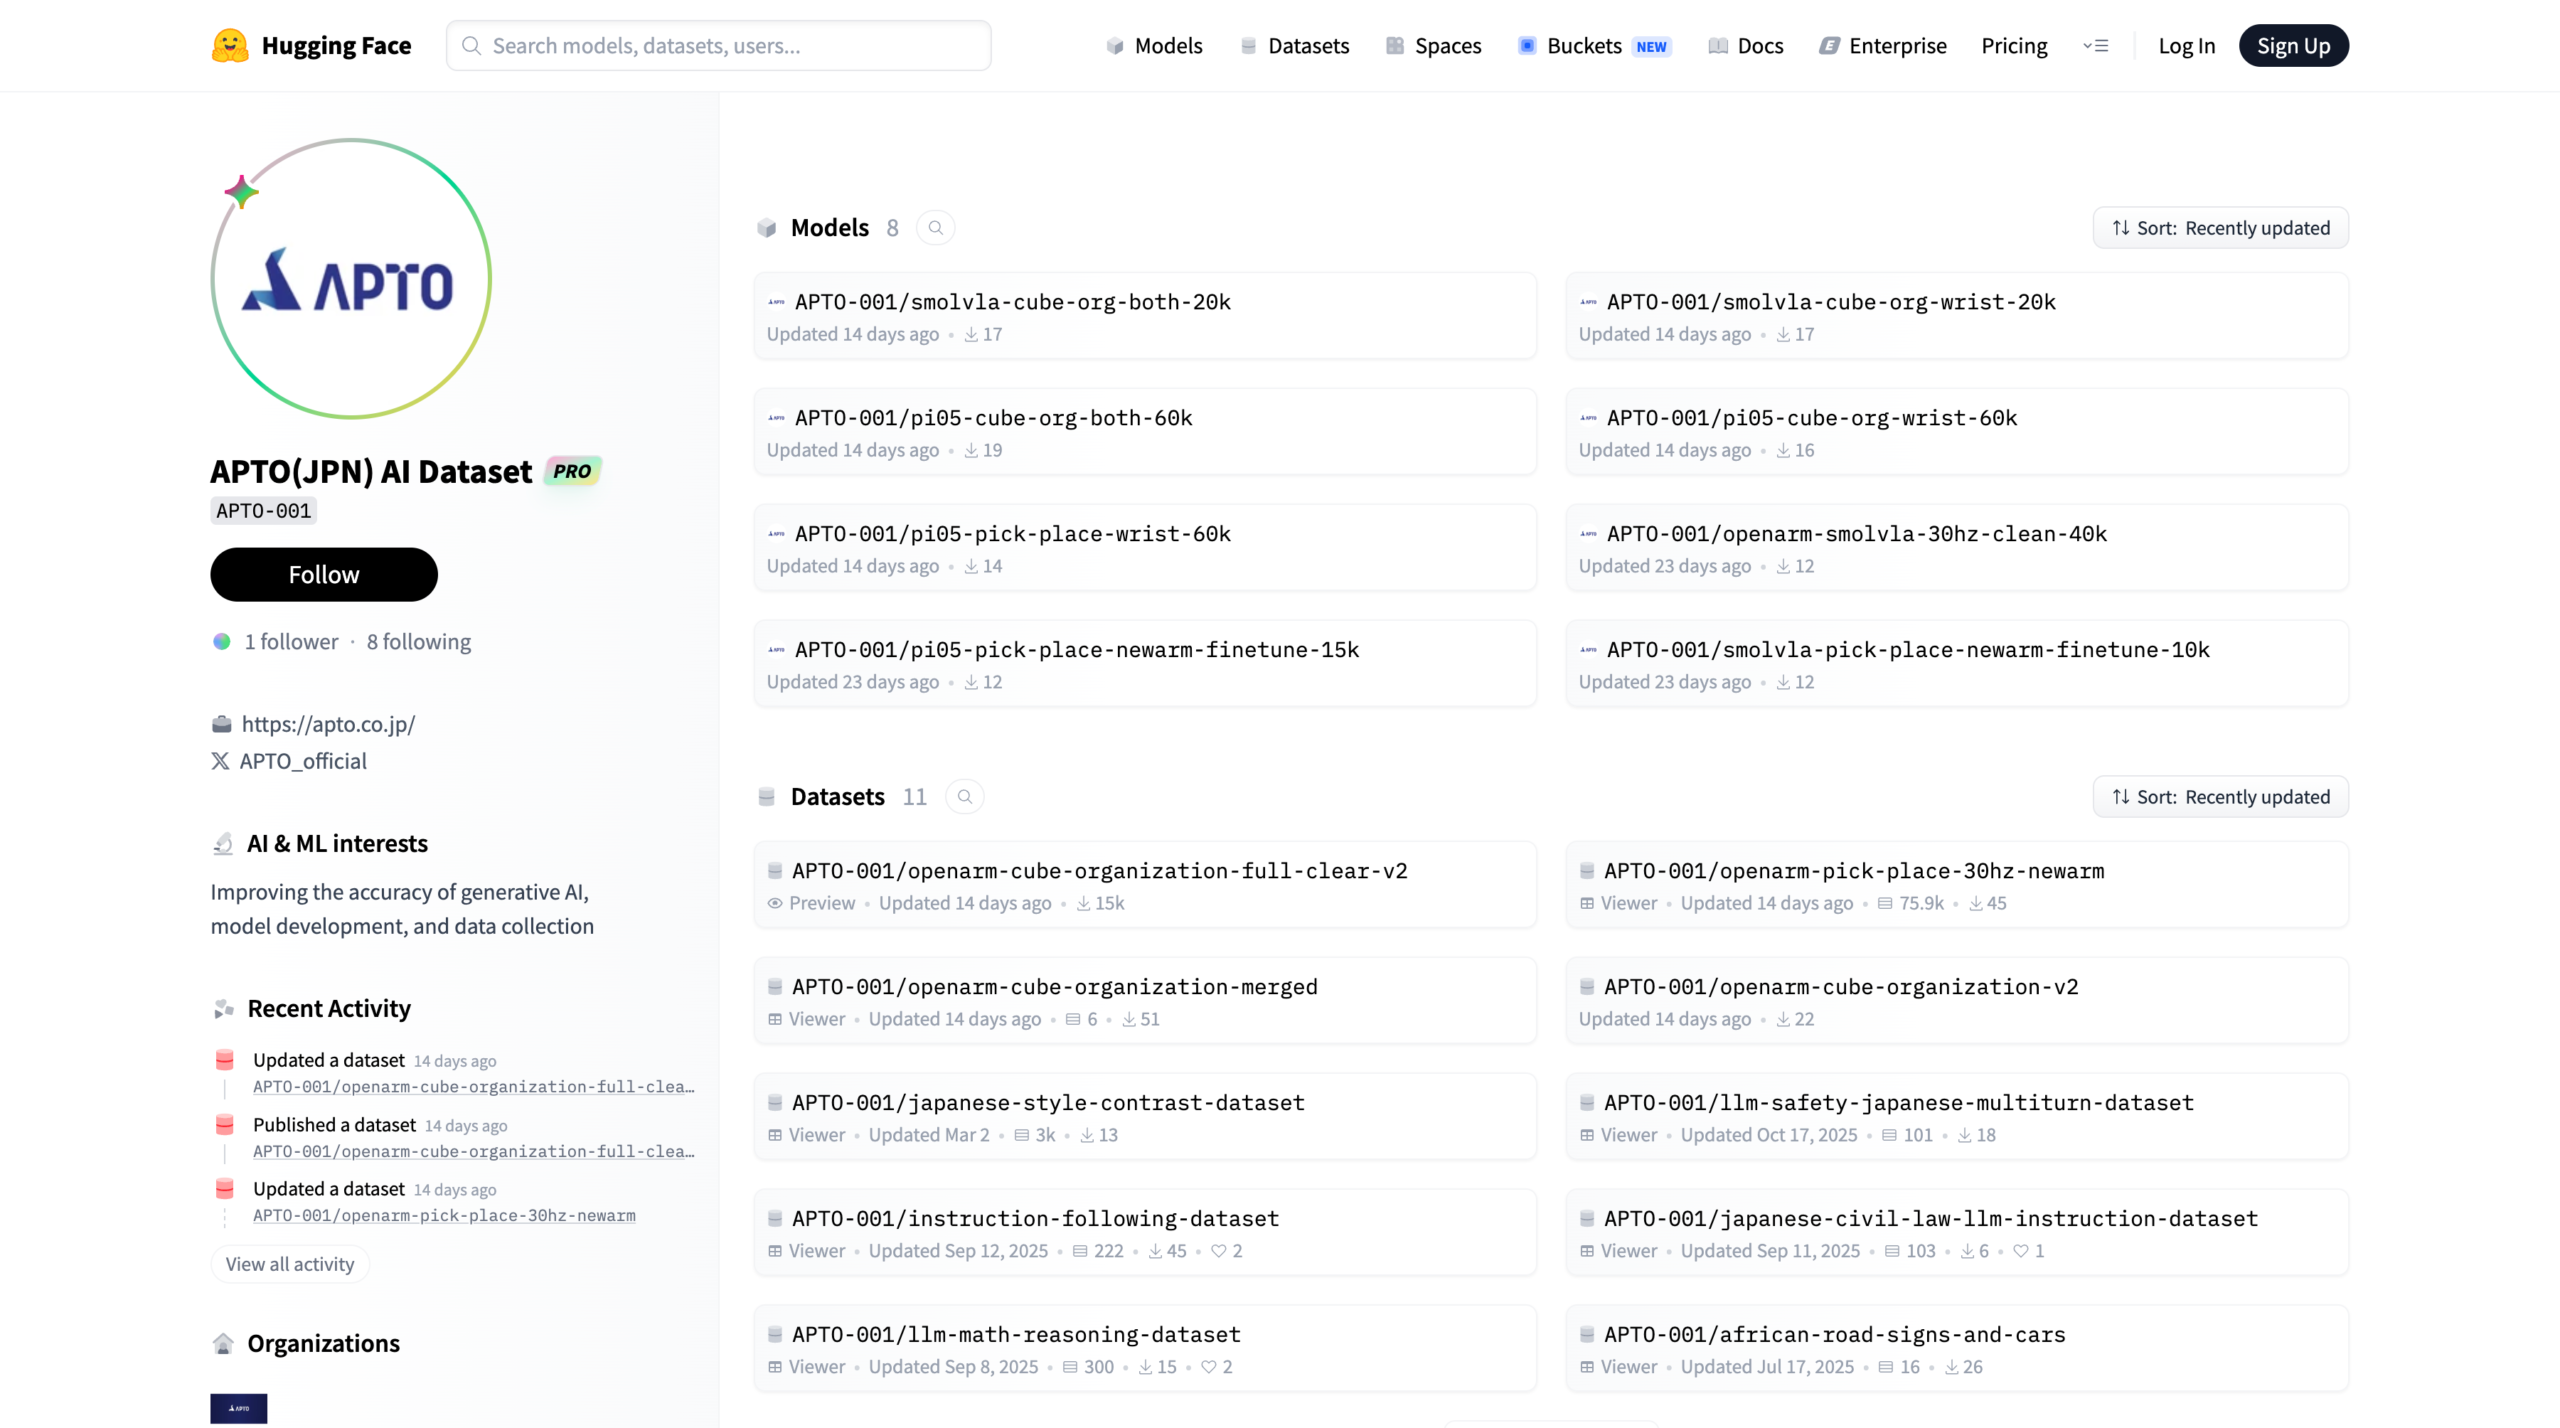Click the Hugging Face logo icon
This screenshot has width=2560, height=1428.
(230, 45)
